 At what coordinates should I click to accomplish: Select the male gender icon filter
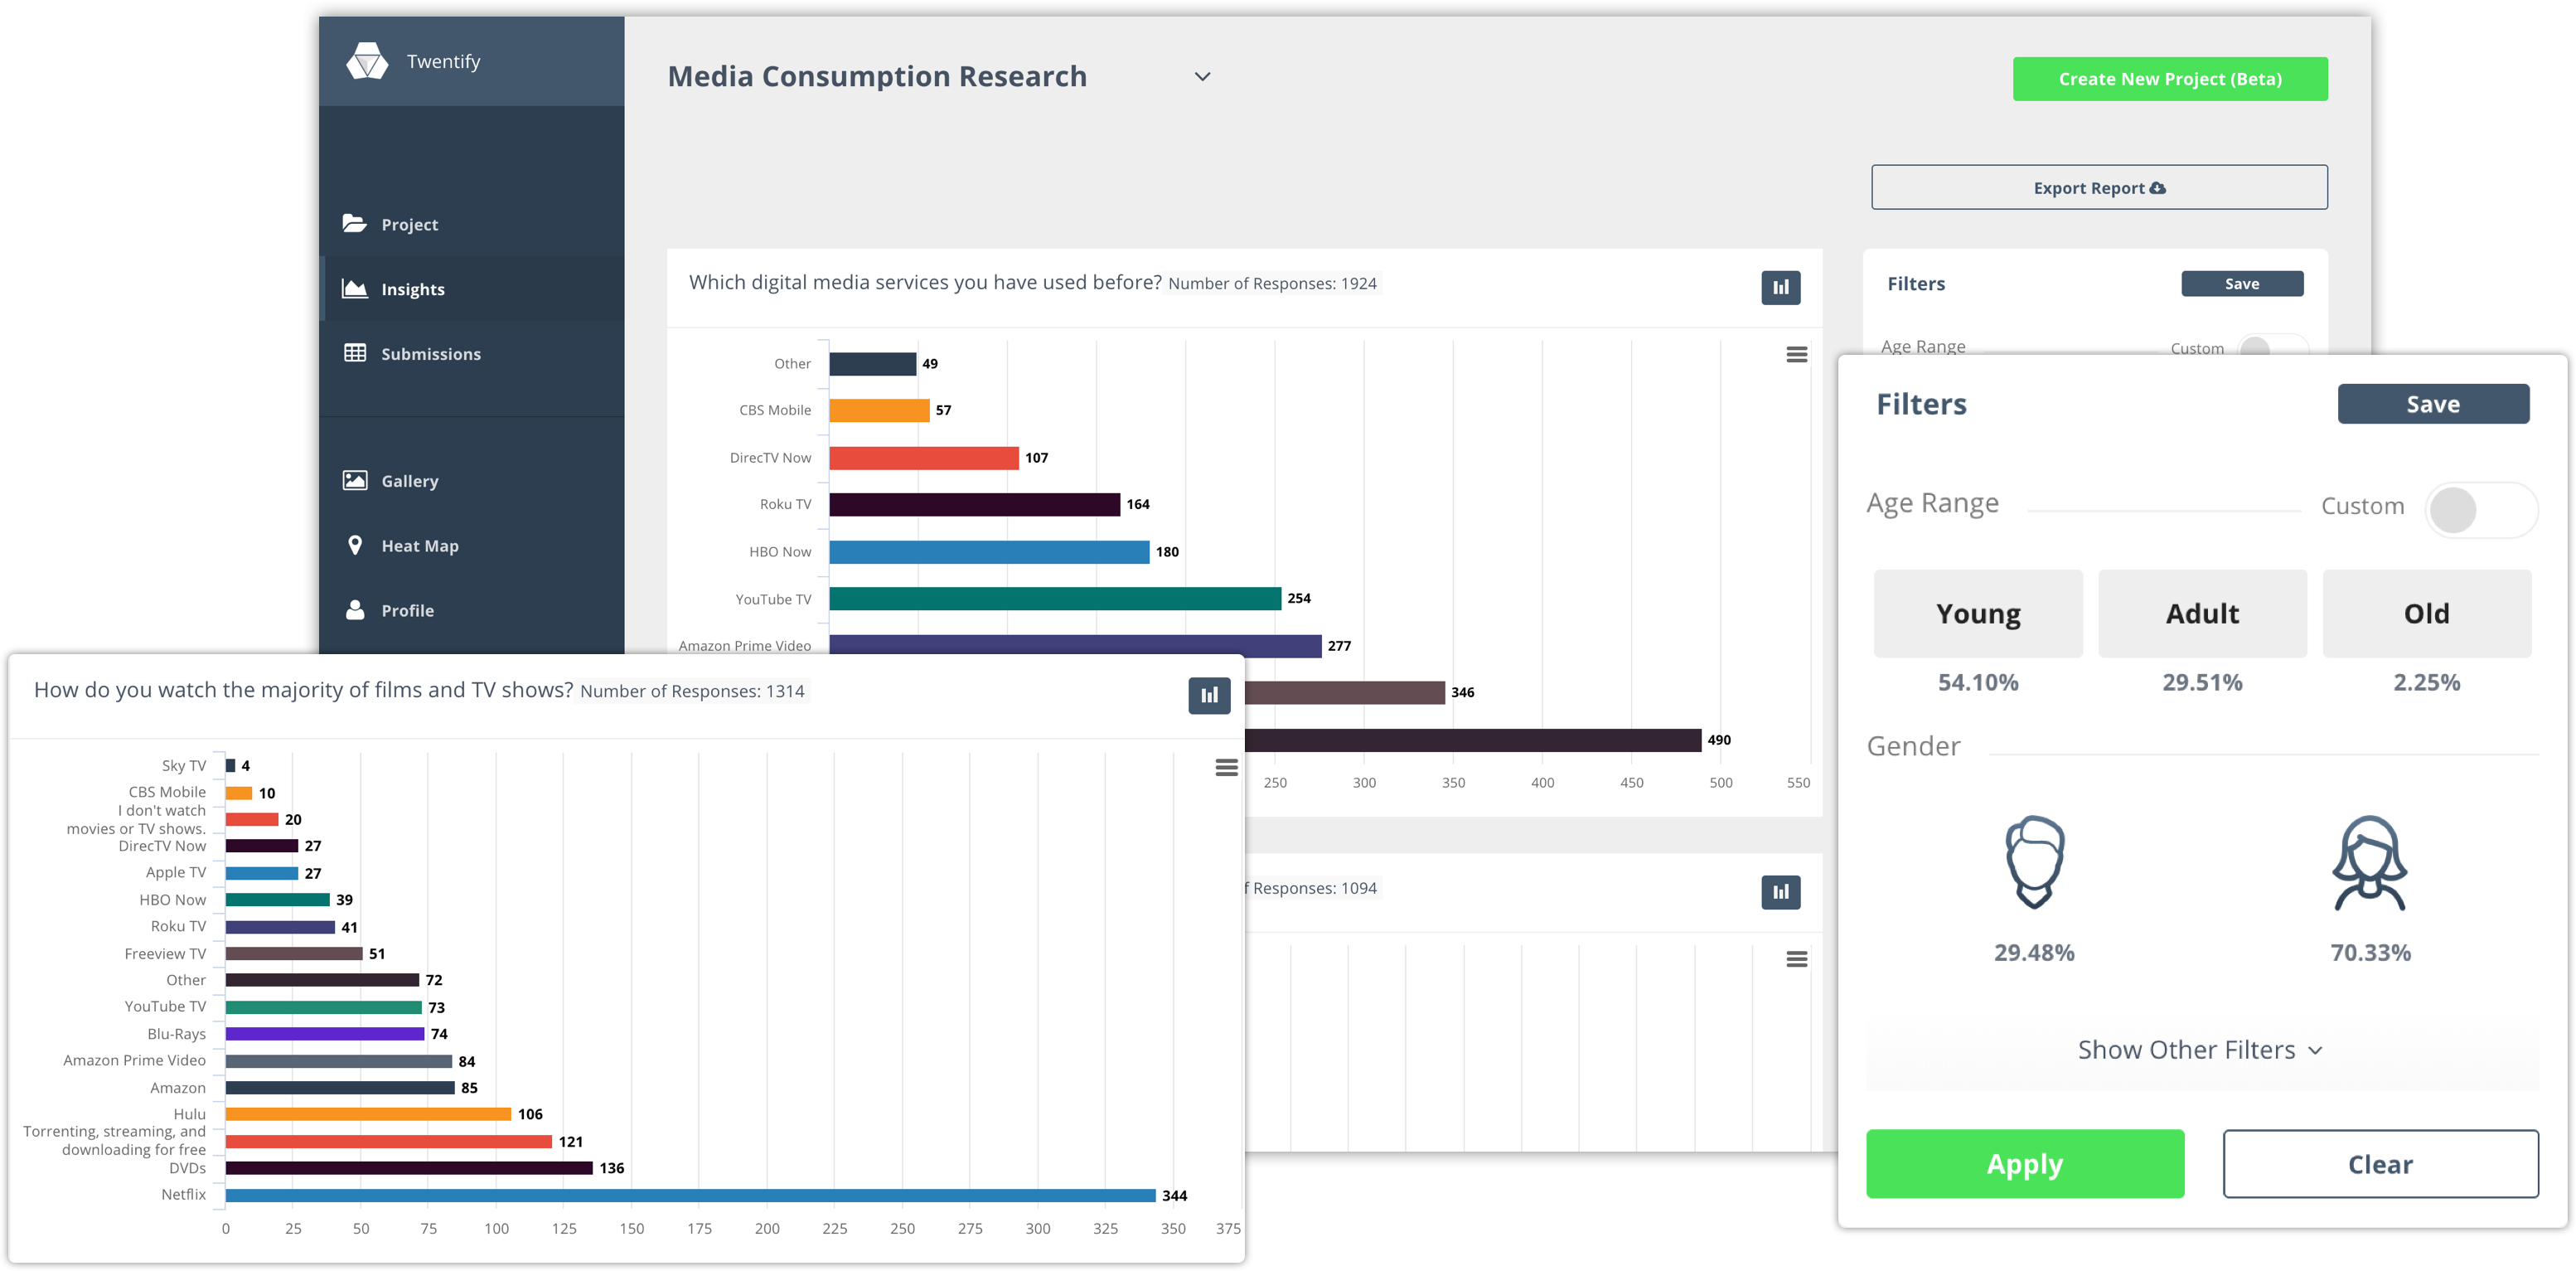point(2034,862)
